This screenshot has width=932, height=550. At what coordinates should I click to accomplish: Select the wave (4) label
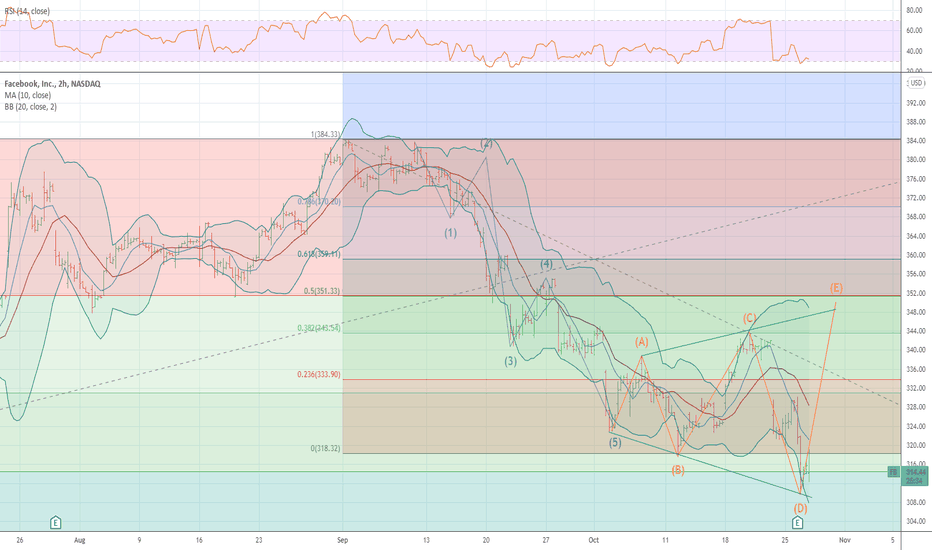click(x=546, y=263)
